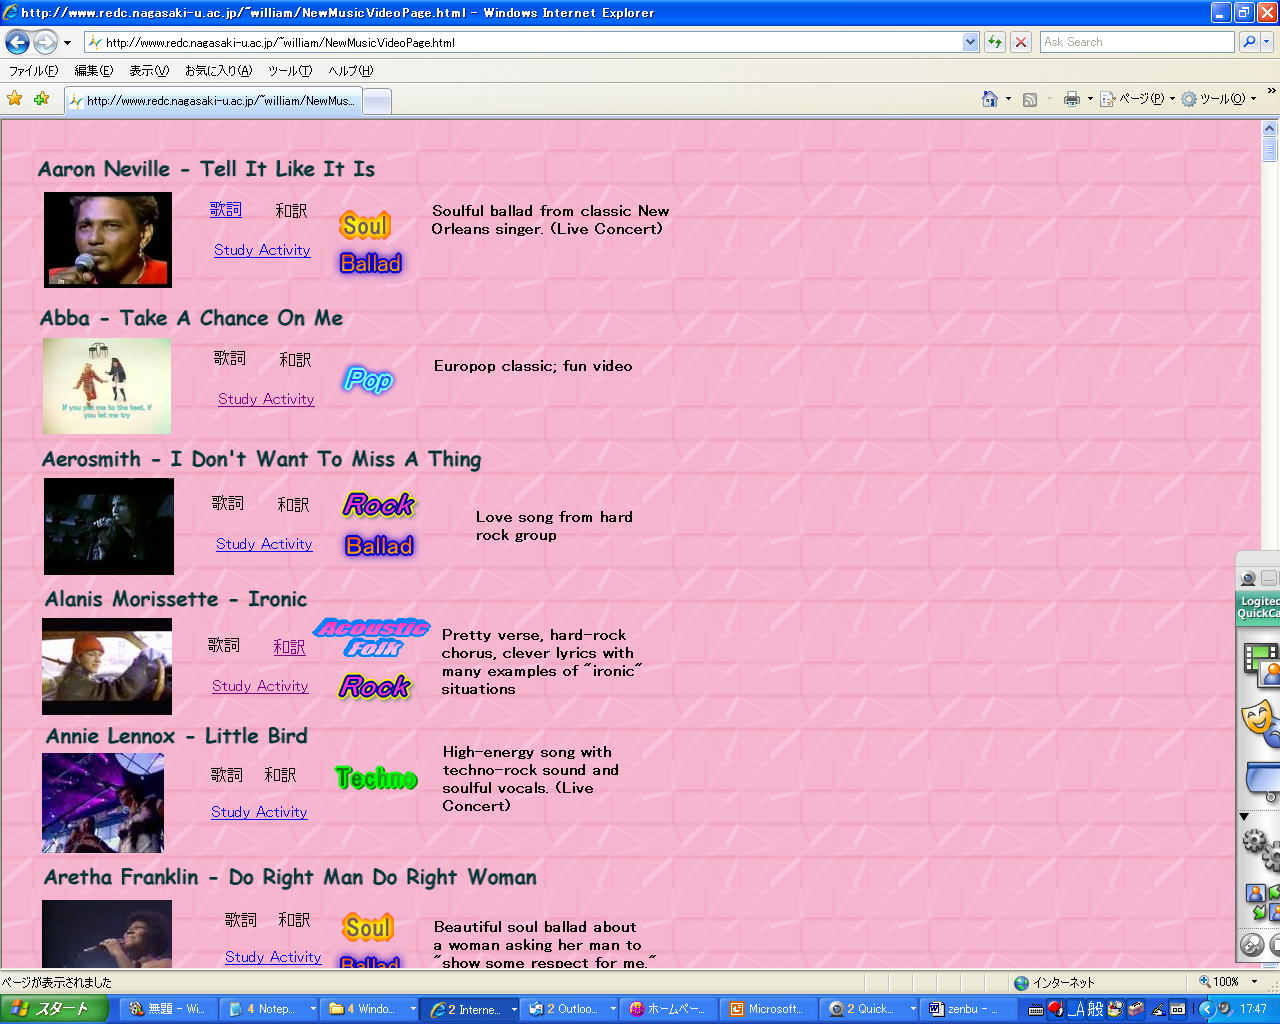Screen dimensions: 1280x1024
Task: Click the Home toolbar icon
Action: (990, 99)
